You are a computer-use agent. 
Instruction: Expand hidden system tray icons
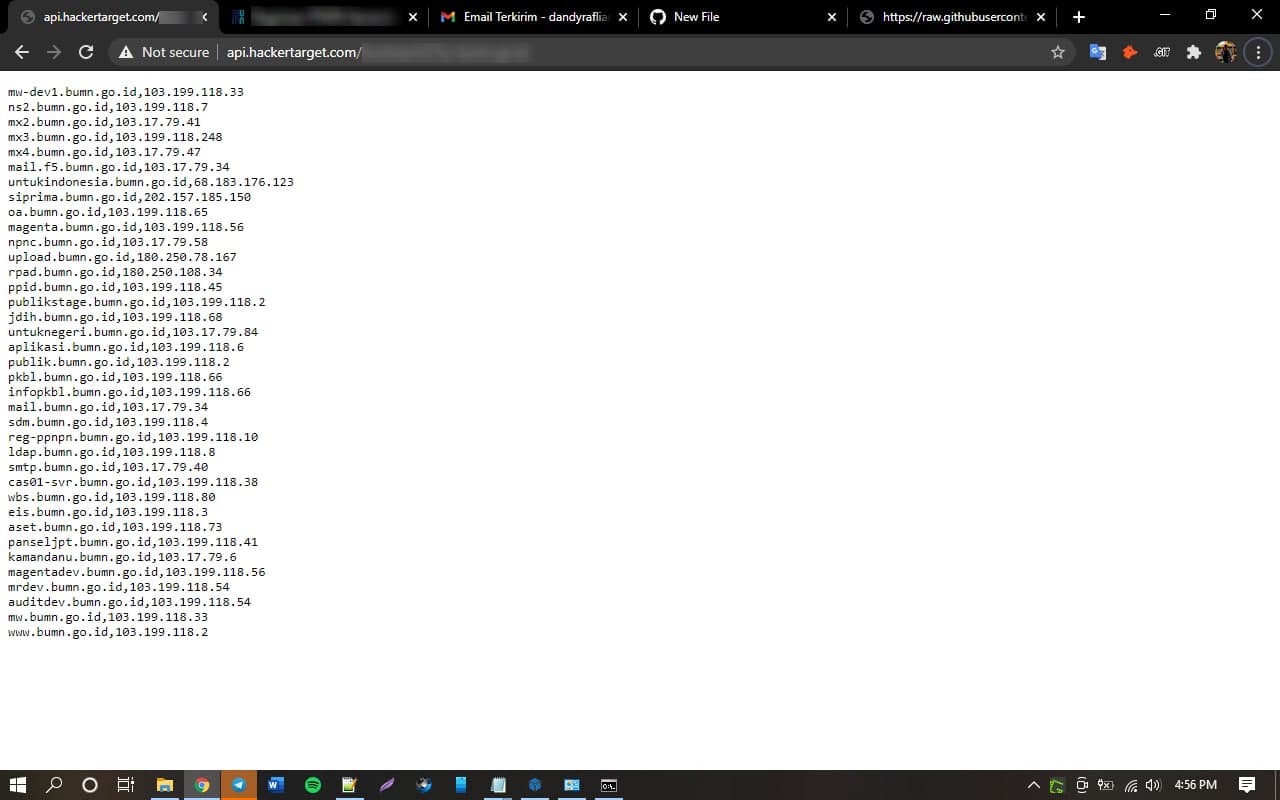(x=1033, y=785)
